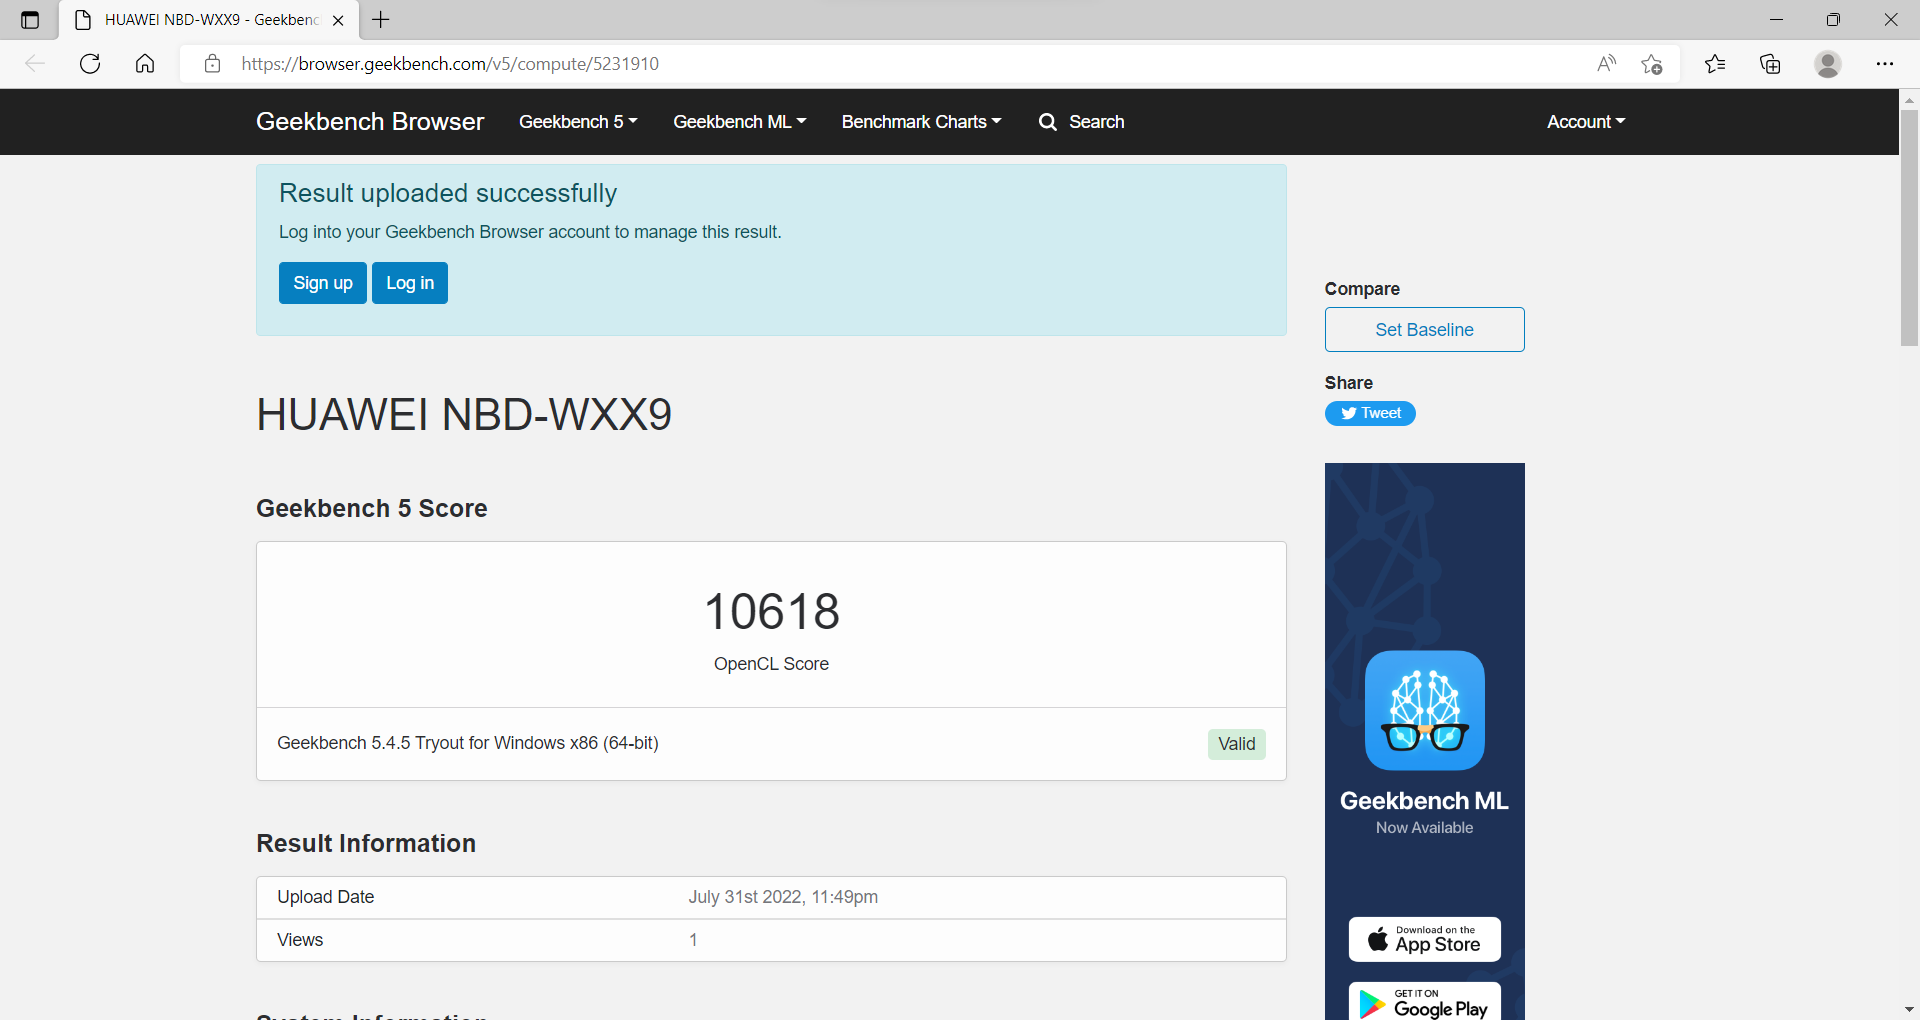The width and height of the screenshot is (1920, 1020).
Task: Minimize the browser window
Action: (x=1776, y=20)
